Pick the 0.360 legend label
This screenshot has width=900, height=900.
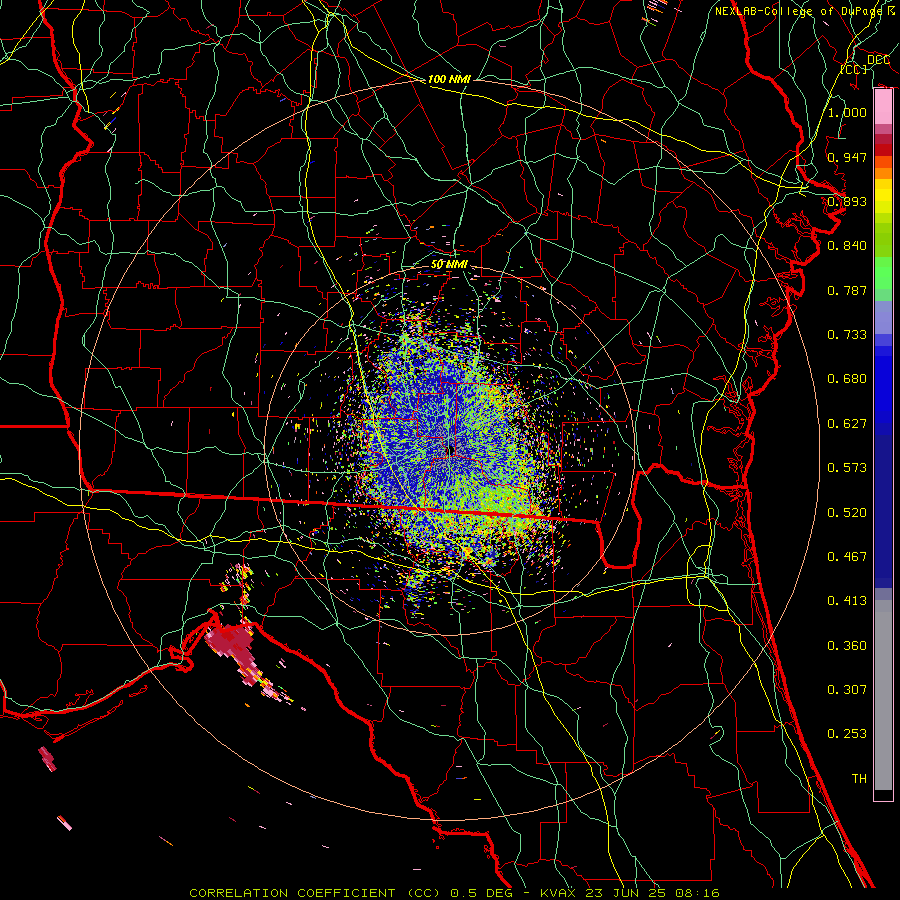point(847,646)
